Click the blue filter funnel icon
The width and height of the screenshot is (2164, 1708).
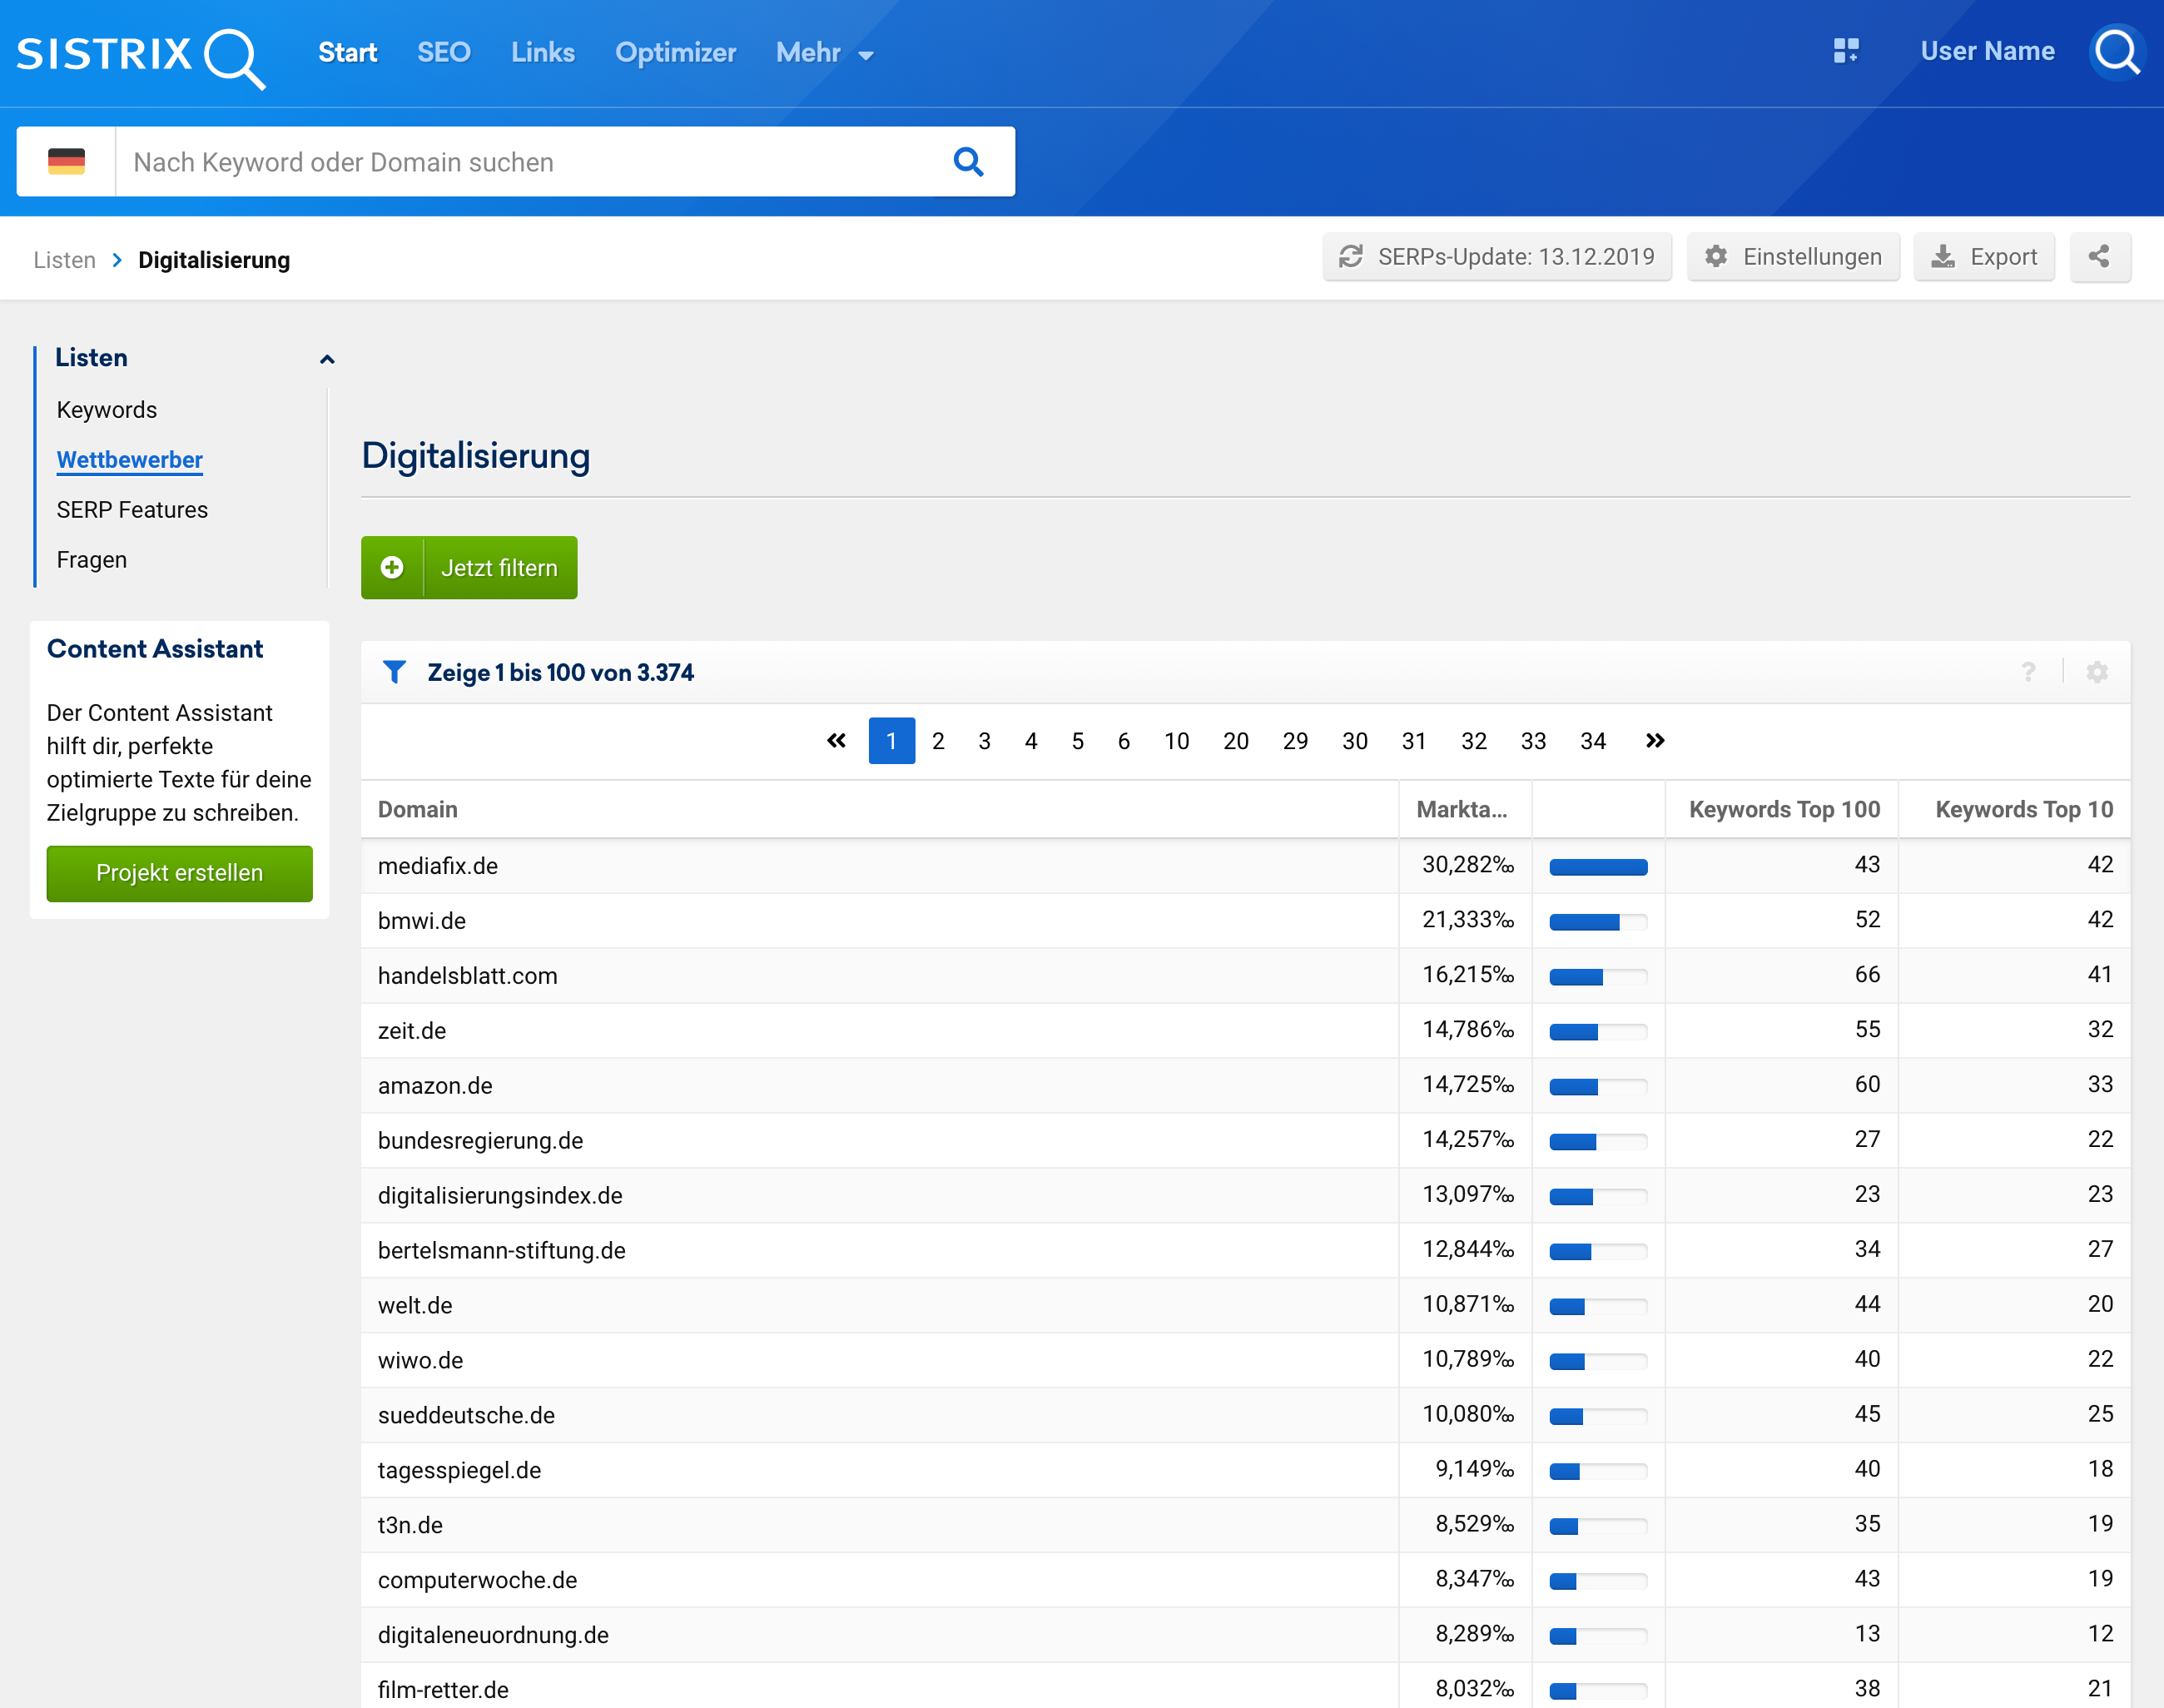pos(394,672)
